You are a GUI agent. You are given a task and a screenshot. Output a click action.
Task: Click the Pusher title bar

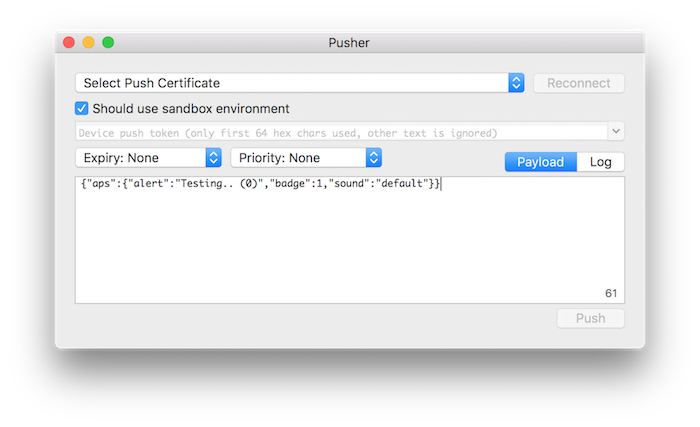[349, 43]
